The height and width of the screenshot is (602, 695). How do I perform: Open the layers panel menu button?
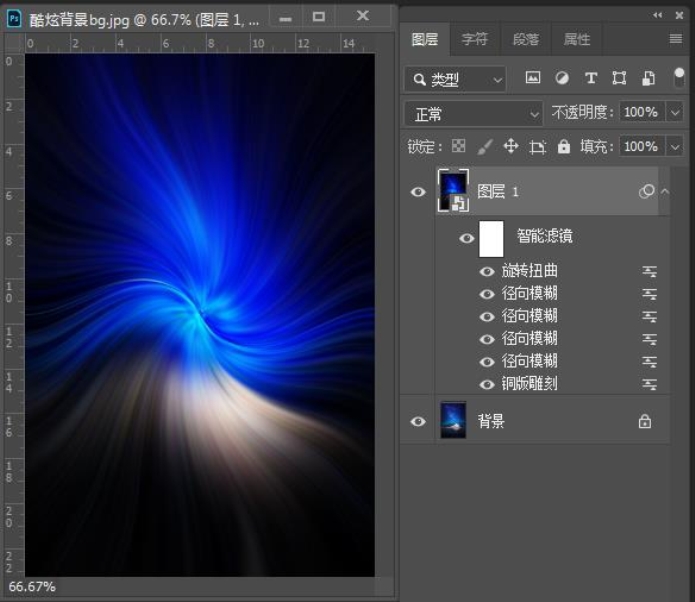[x=676, y=39]
